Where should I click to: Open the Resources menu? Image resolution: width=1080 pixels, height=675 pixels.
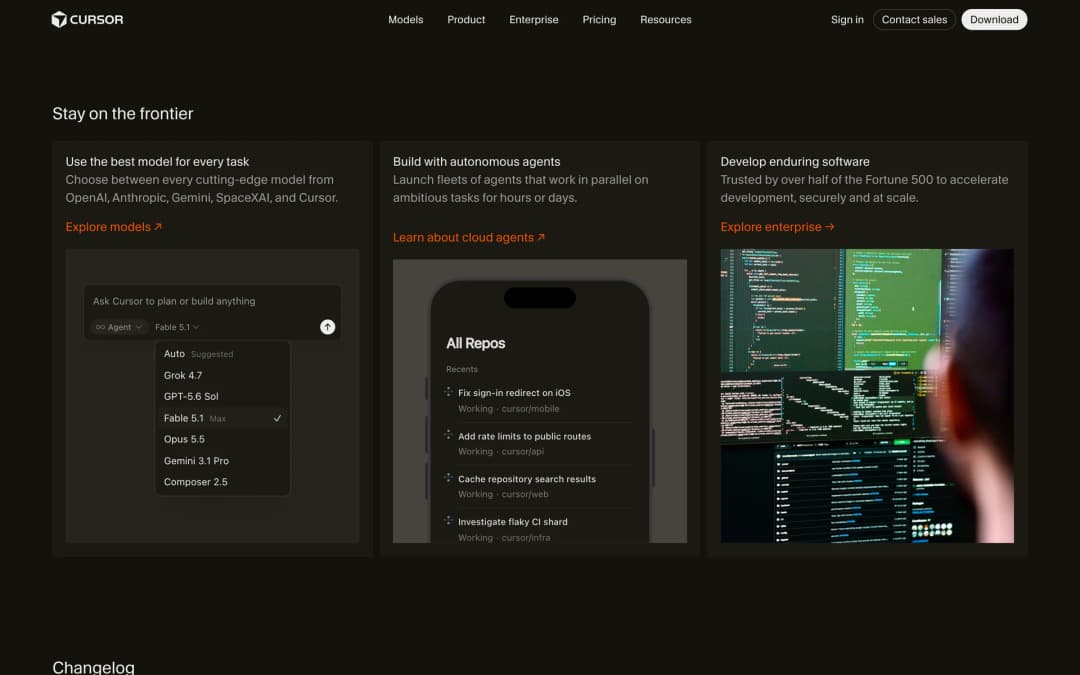pos(665,19)
